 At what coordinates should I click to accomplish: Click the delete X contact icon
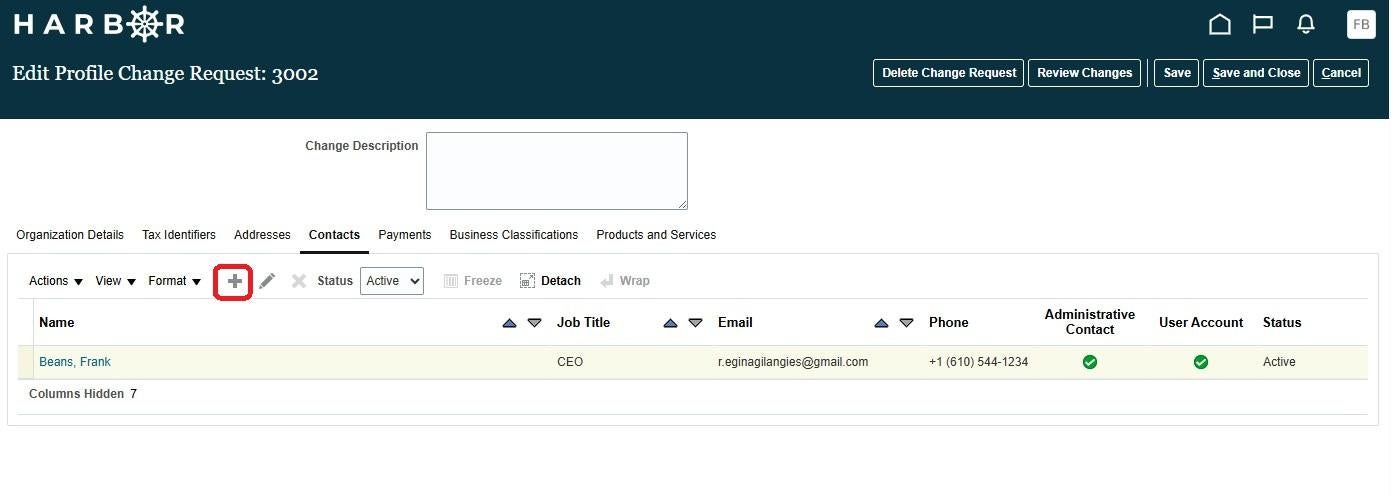(x=298, y=281)
